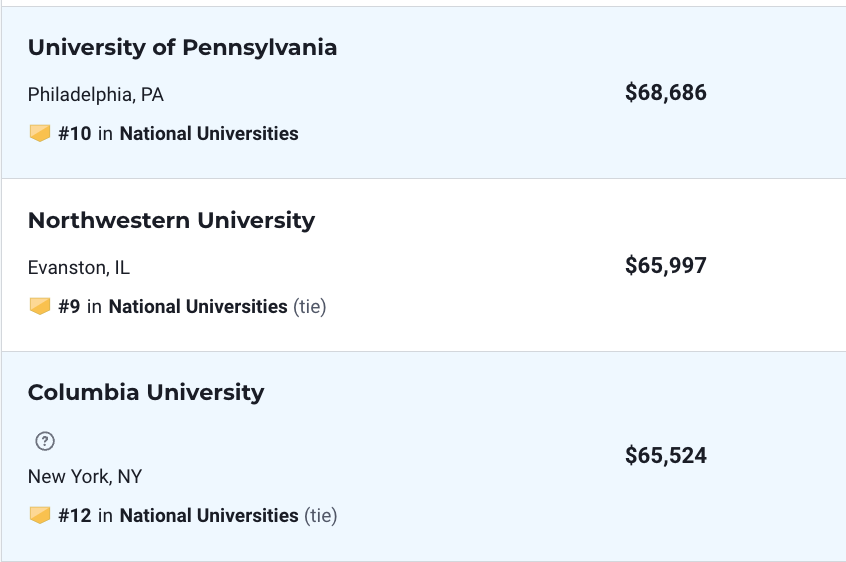Open National Universities link under Northwestern University
Viewport: 846px width, 562px height.
coord(198,306)
